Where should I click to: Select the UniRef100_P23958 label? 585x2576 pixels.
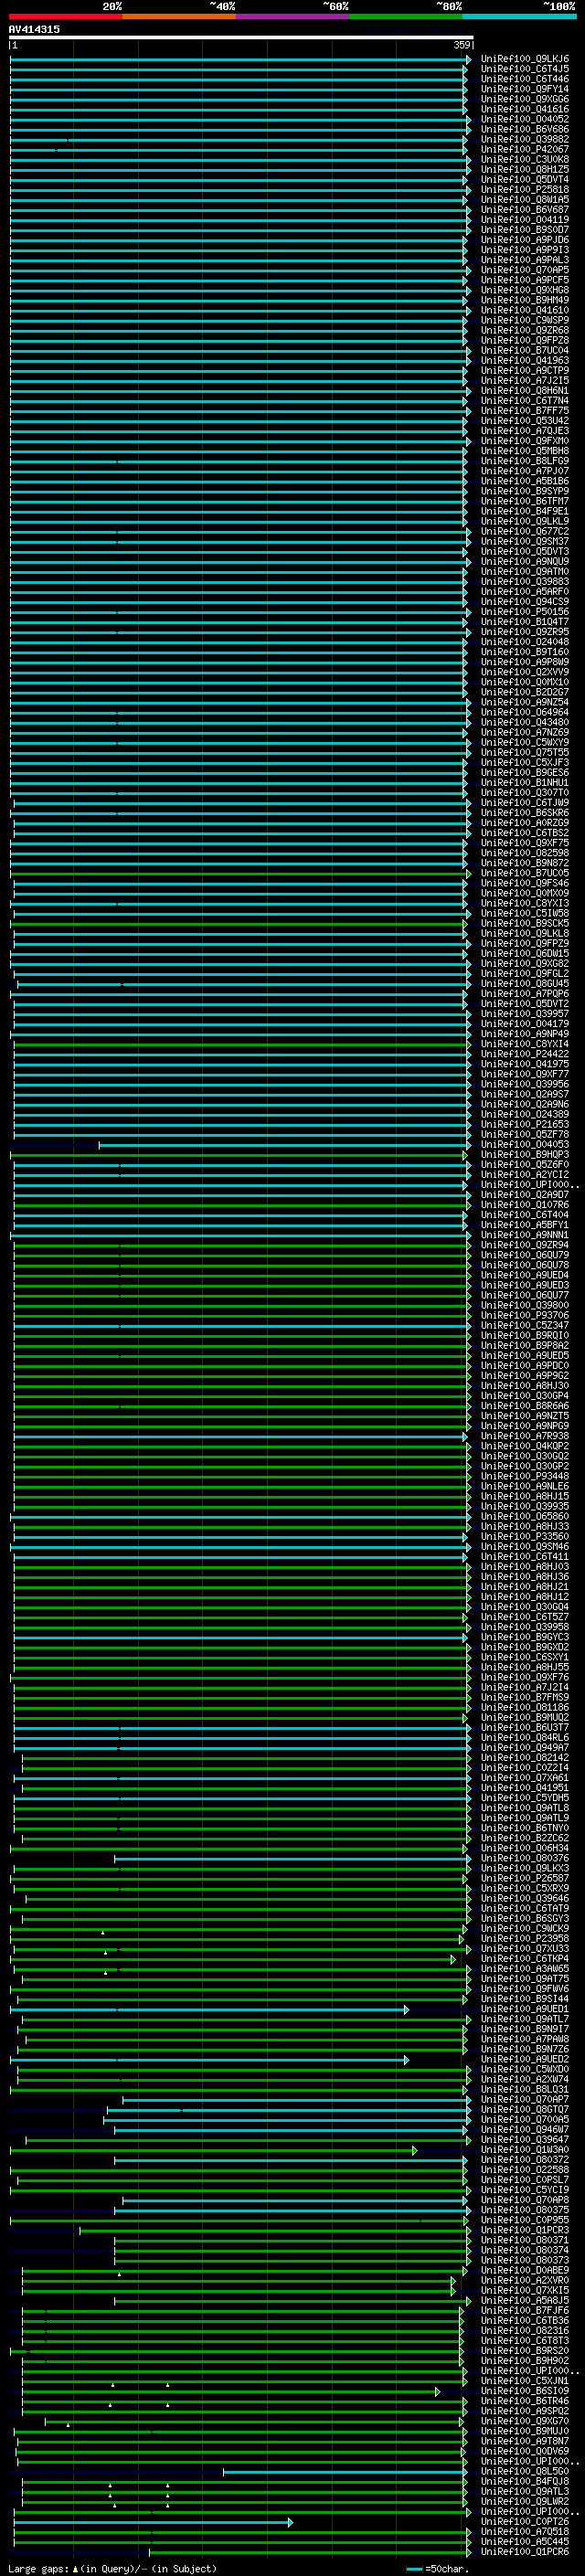525,1938
